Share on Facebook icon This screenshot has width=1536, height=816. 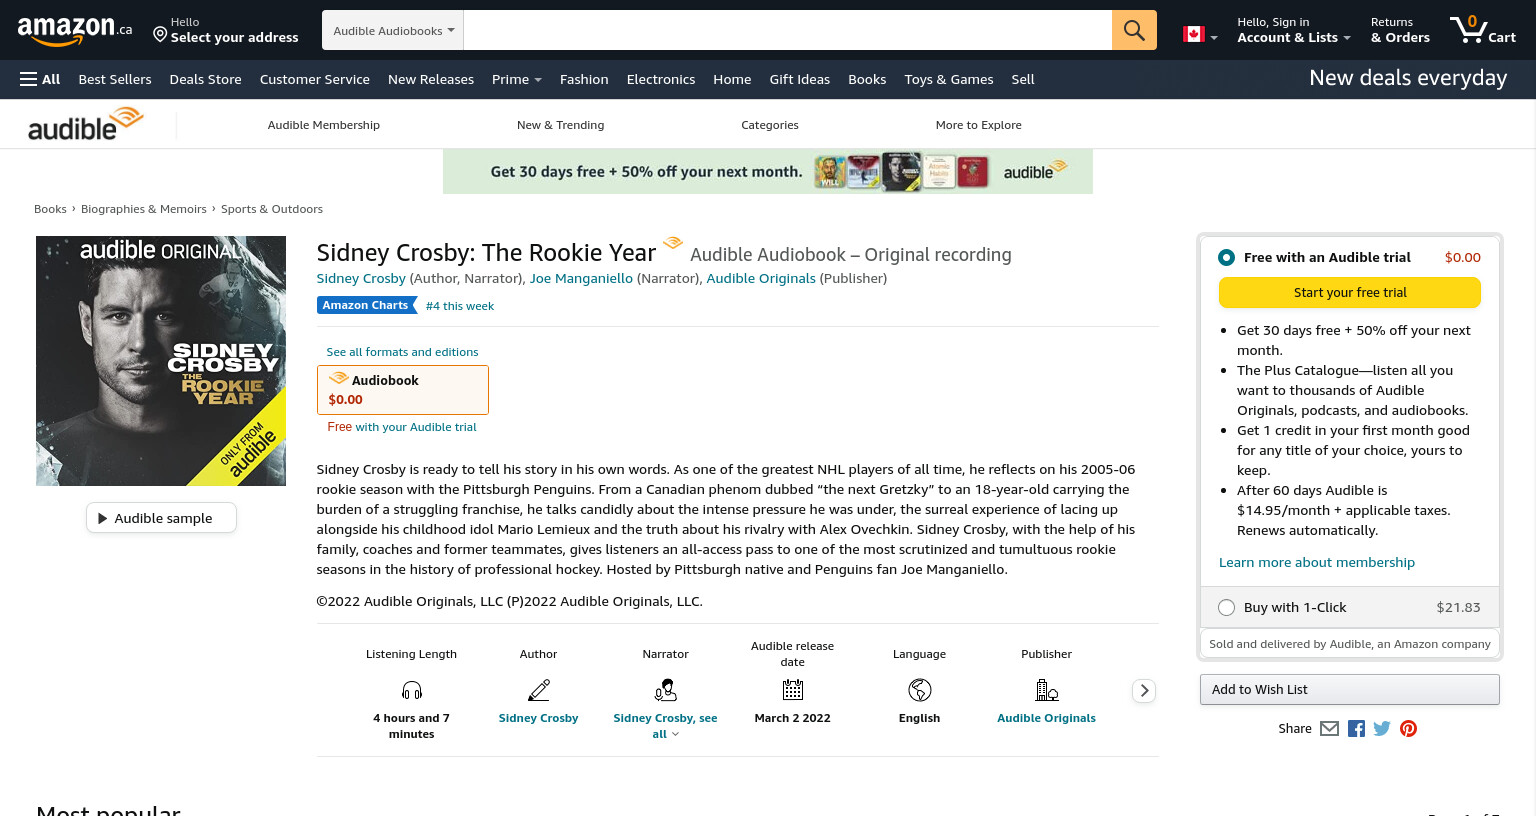point(1356,729)
